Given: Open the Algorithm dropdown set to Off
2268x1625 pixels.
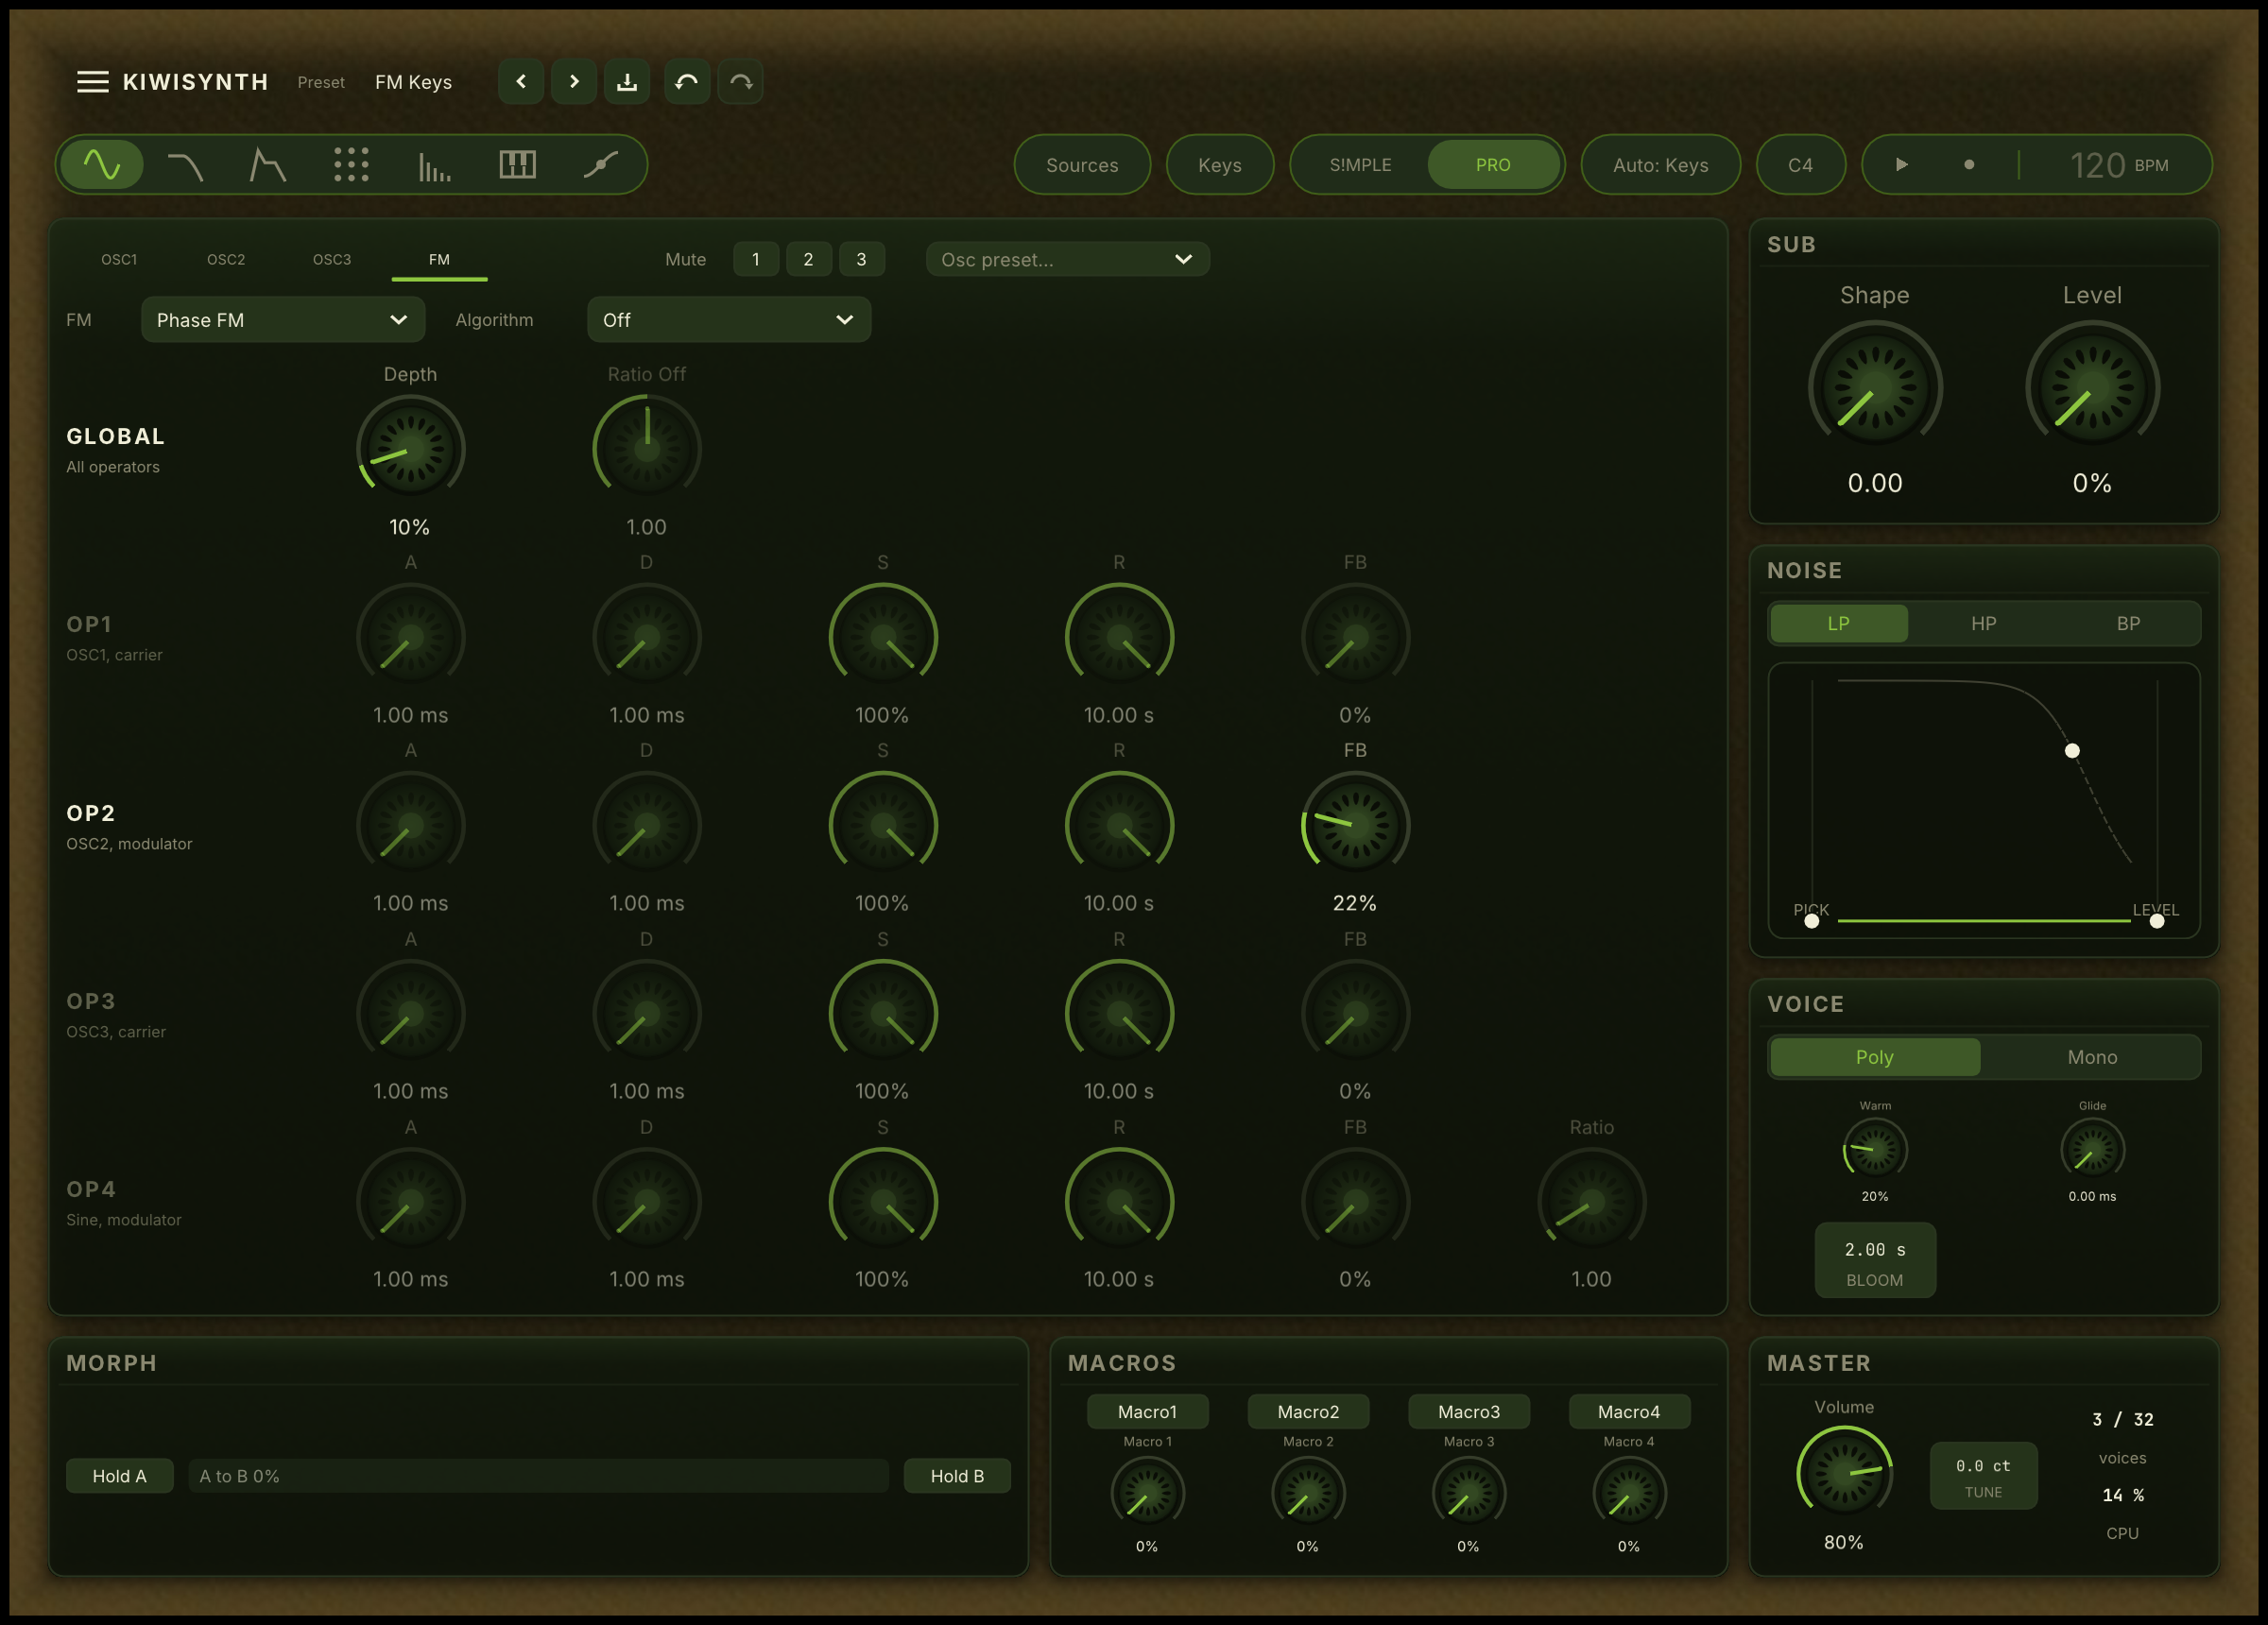Looking at the screenshot, I should (x=729, y=320).
